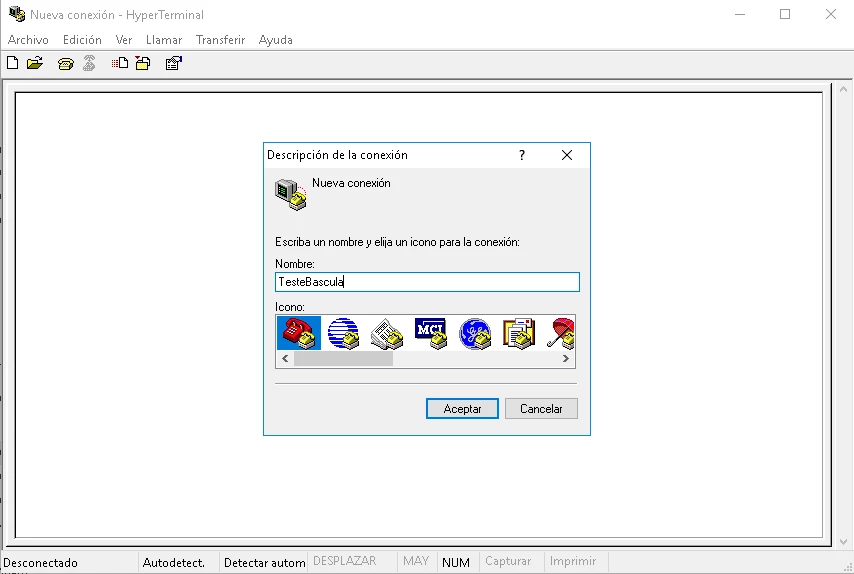Click icon list left scroll arrow

point(285,358)
